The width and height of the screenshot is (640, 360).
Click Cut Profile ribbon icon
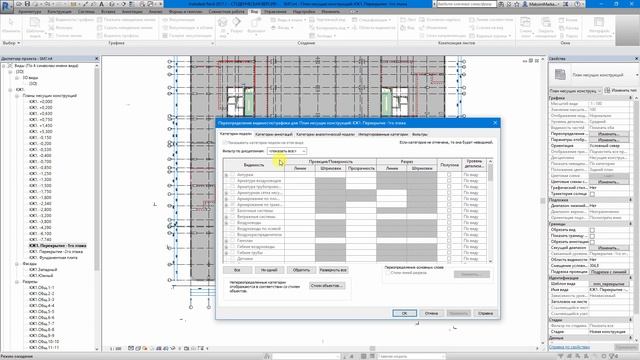click(x=100, y=36)
